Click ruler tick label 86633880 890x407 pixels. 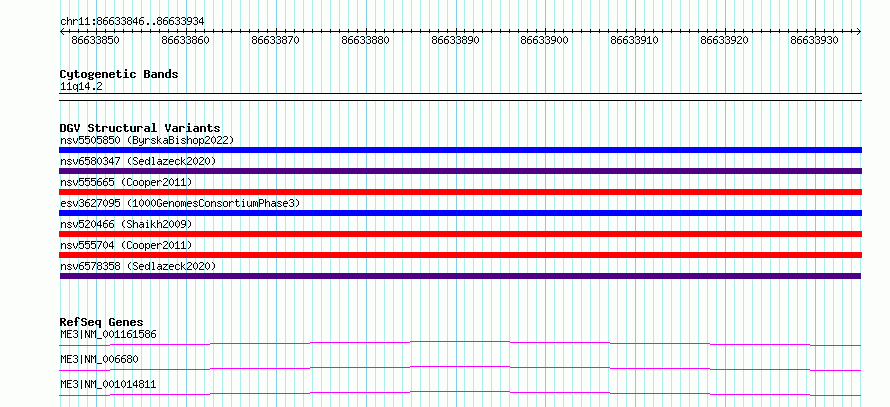coord(366,40)
